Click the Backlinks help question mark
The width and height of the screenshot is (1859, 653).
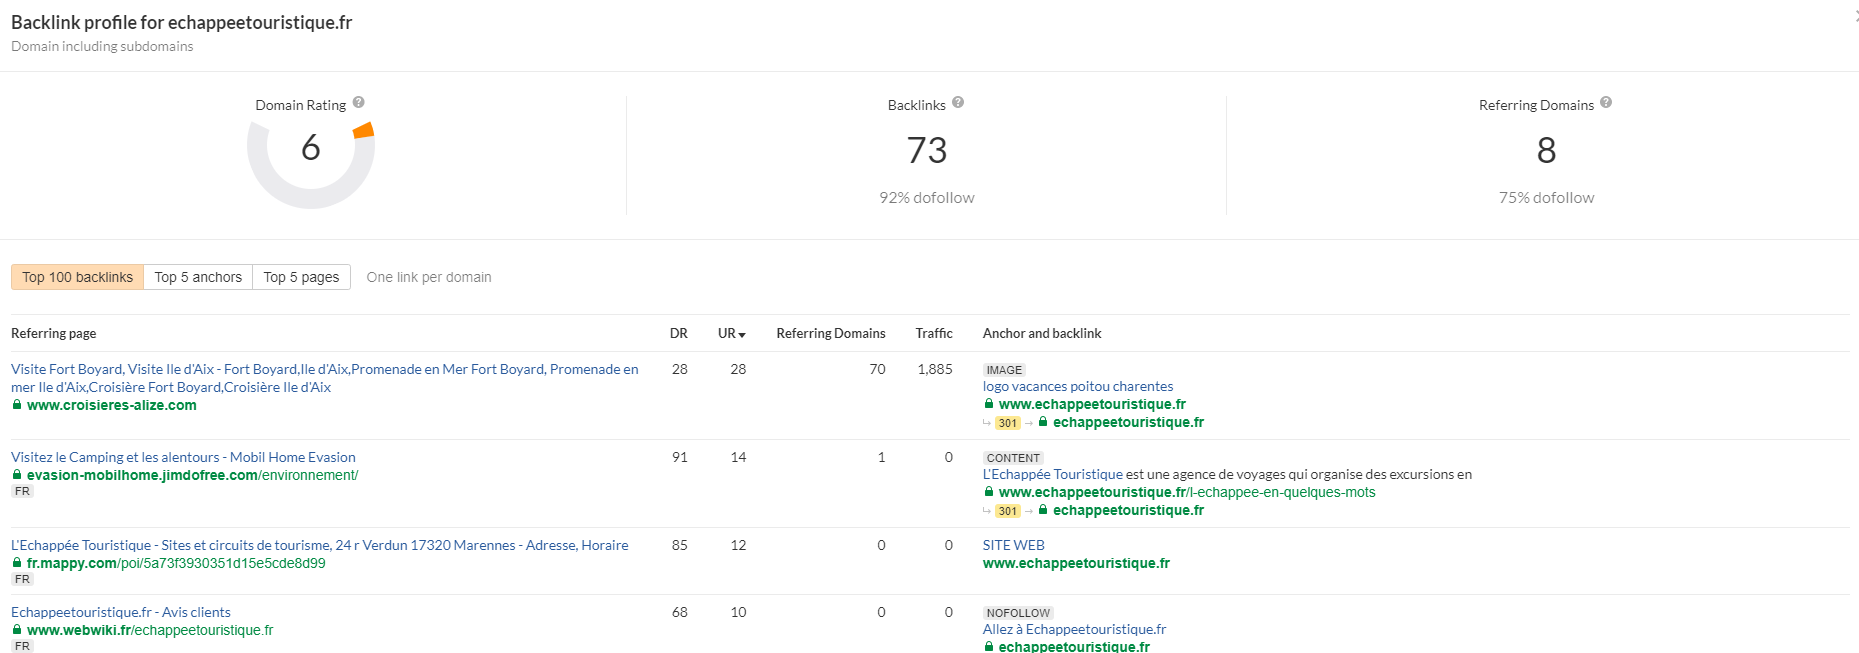[958, 102]
